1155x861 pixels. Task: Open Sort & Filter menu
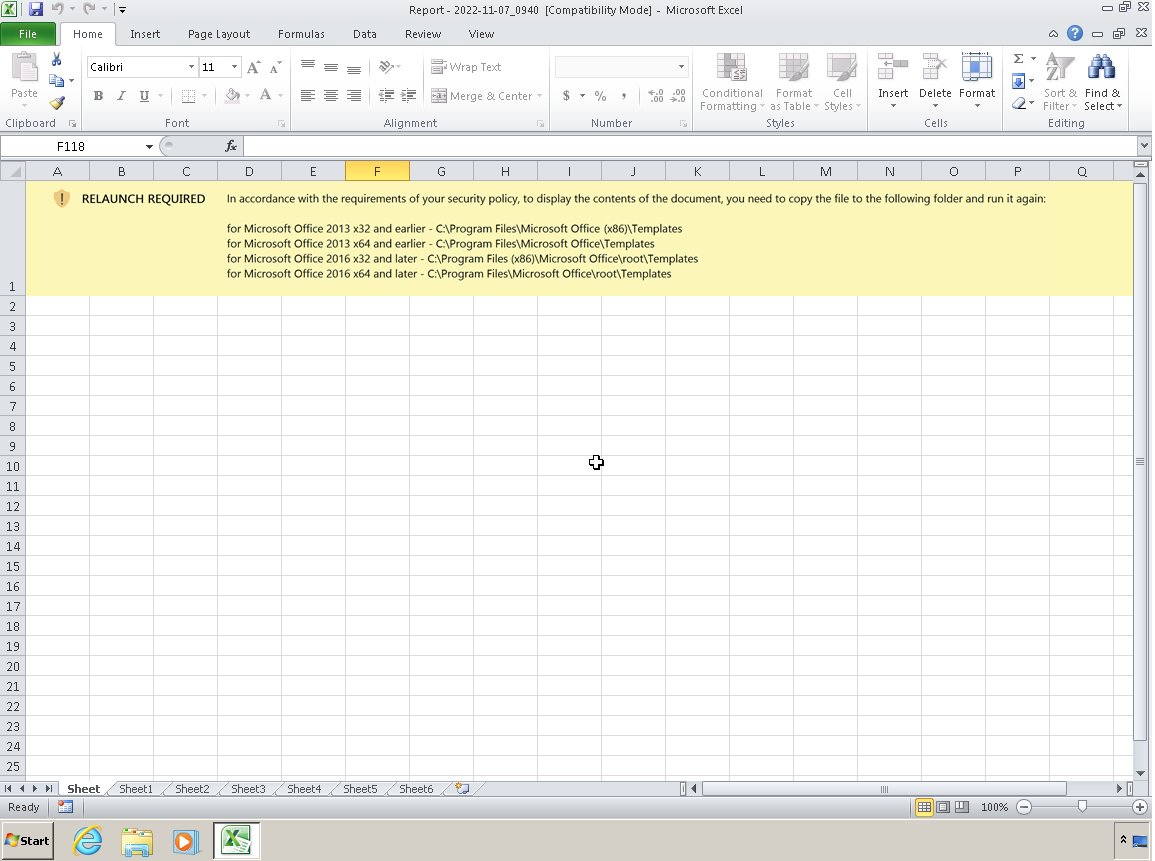(x=1060, y=82)
